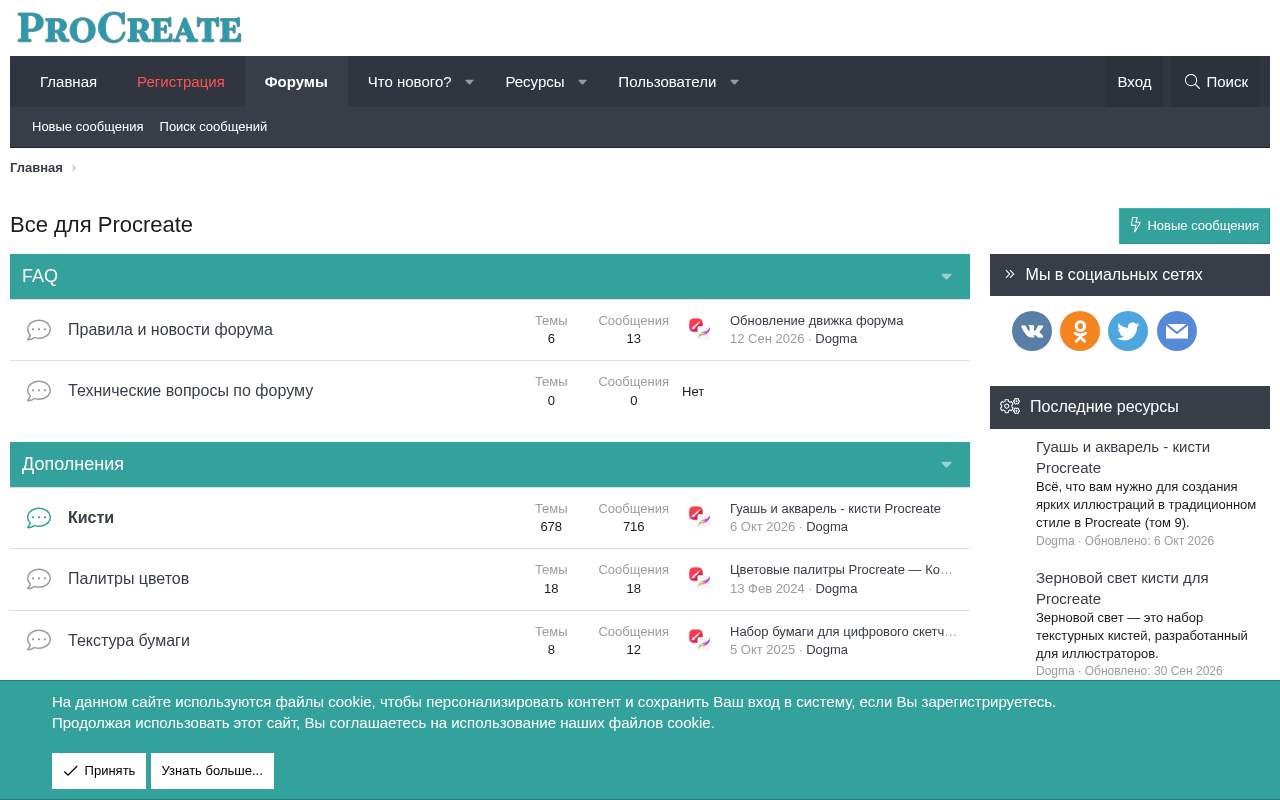Open Технические вопросы по форуму

(x=190, y=391)
